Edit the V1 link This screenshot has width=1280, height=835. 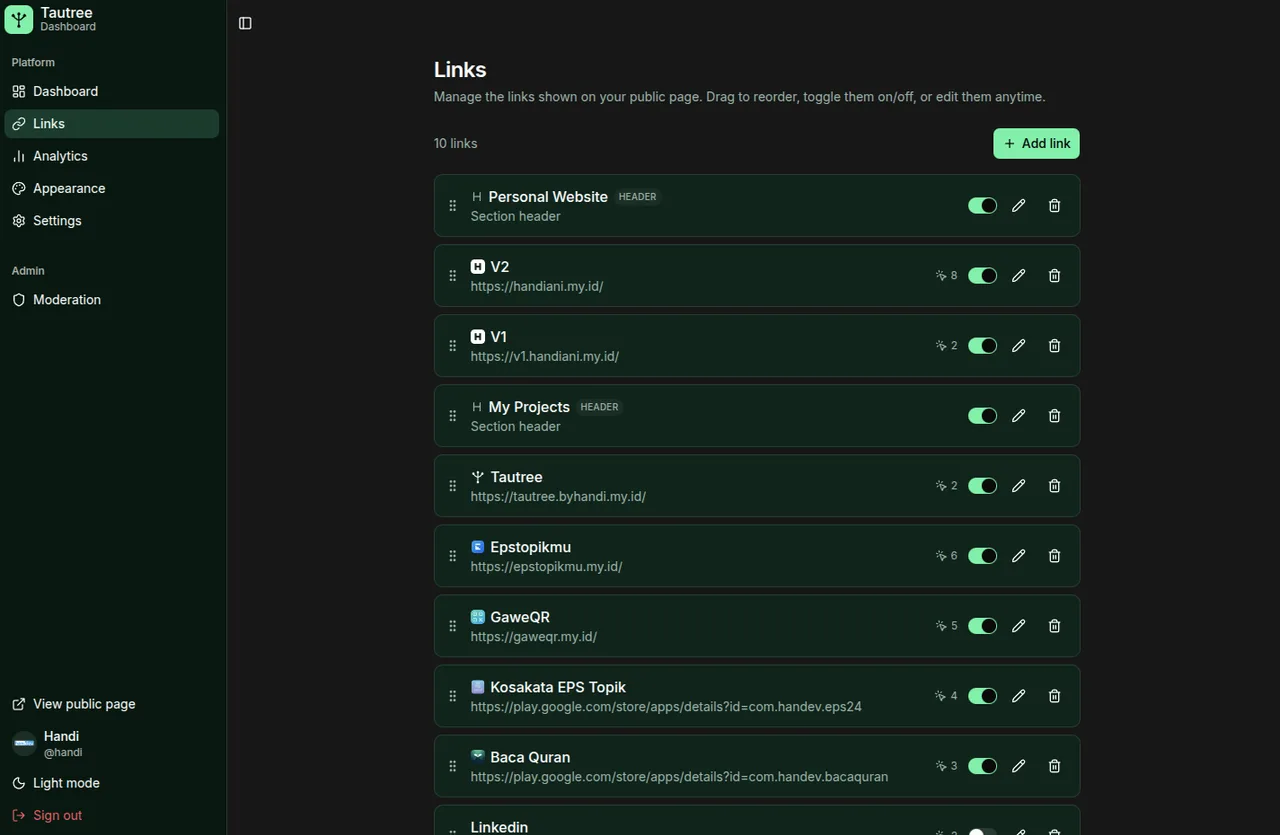click(1018, 346)
